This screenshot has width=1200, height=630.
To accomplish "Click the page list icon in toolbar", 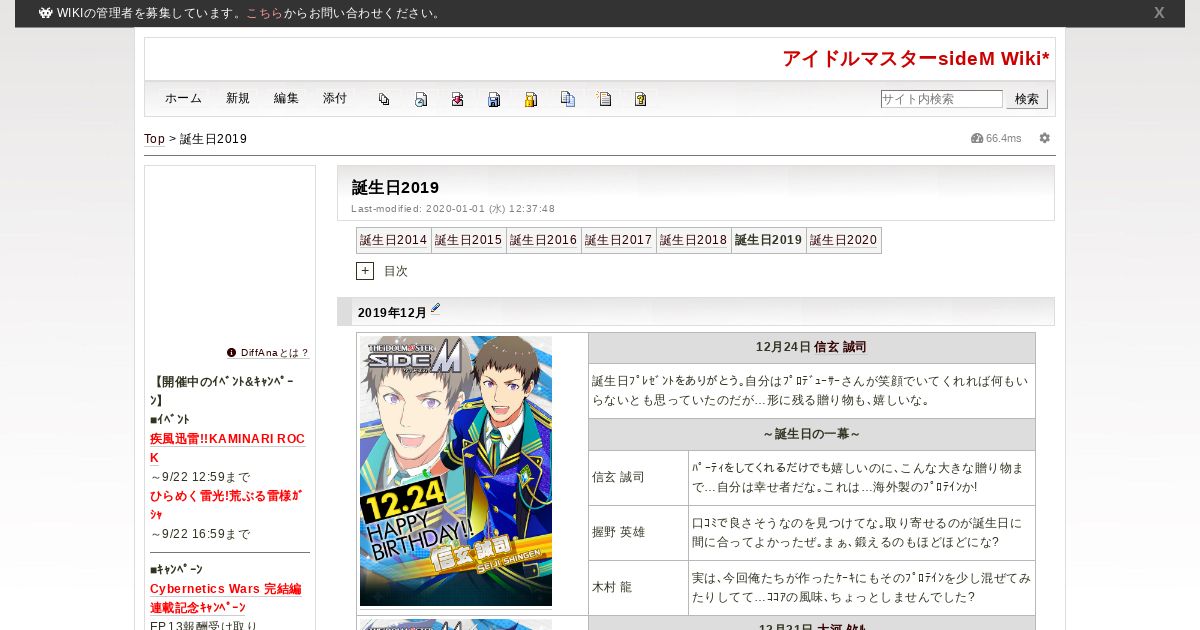I will coord(384,99).
